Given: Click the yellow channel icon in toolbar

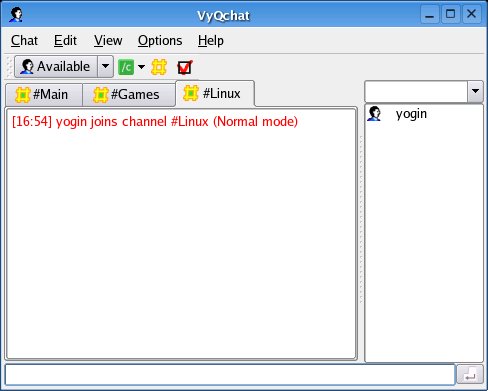Looking at the screenshot, I should pos(159,67).
